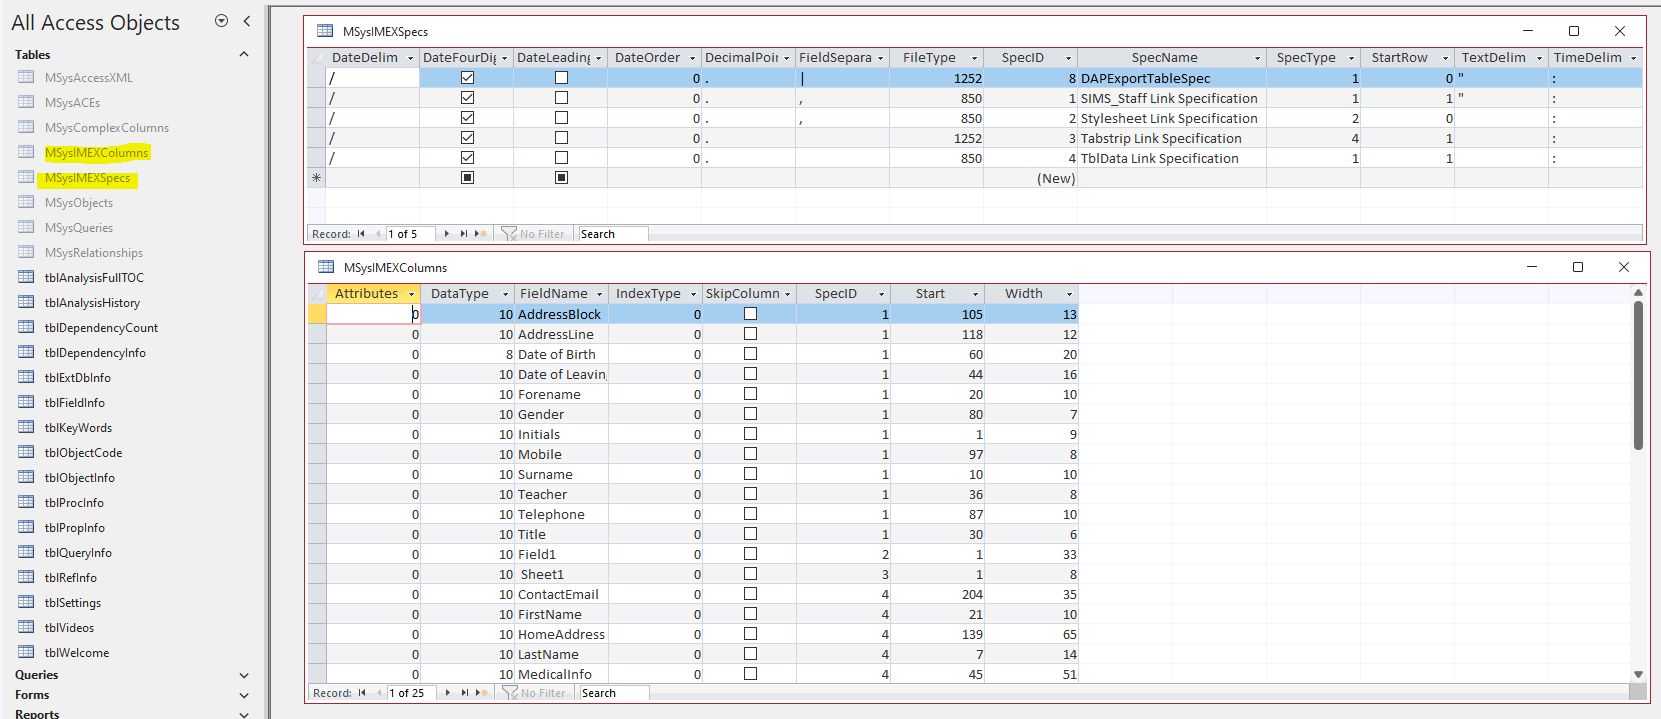Go to first record in MSysIMEXColumns
The width and height of the screenshot is (1661, 719).
362,693
